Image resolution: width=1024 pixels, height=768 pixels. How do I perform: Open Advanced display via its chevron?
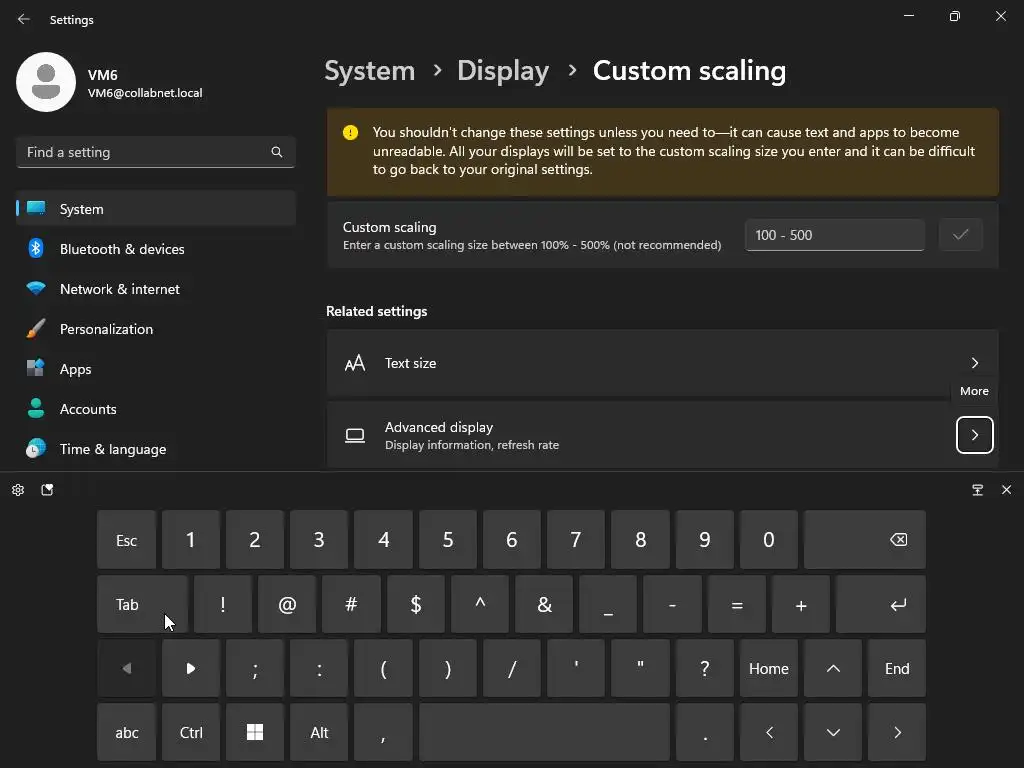(974, 435)
